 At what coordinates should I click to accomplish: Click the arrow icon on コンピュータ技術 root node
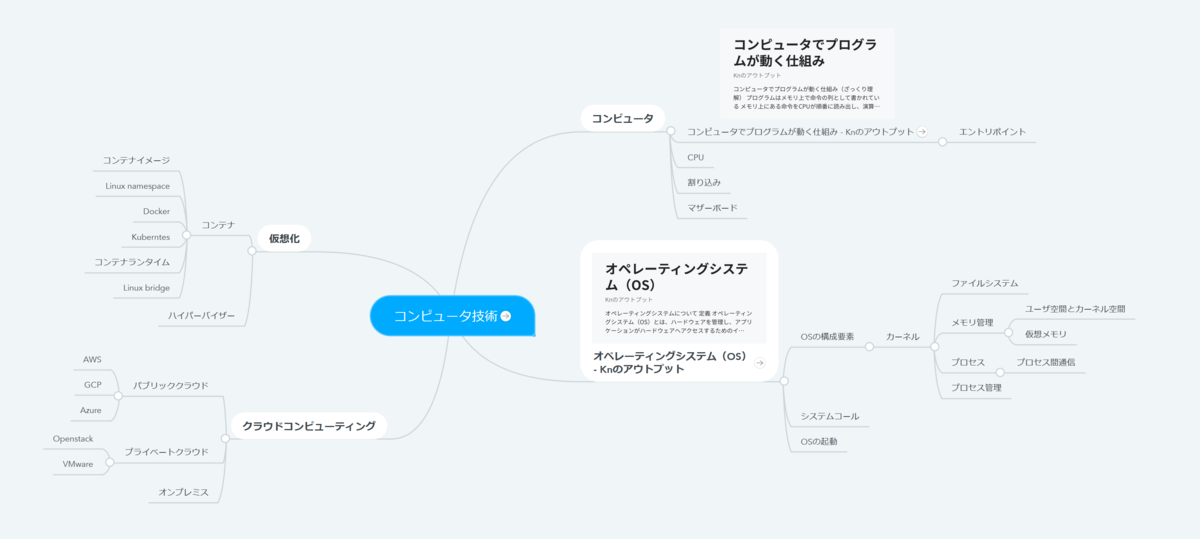click(x=506, y=316)
